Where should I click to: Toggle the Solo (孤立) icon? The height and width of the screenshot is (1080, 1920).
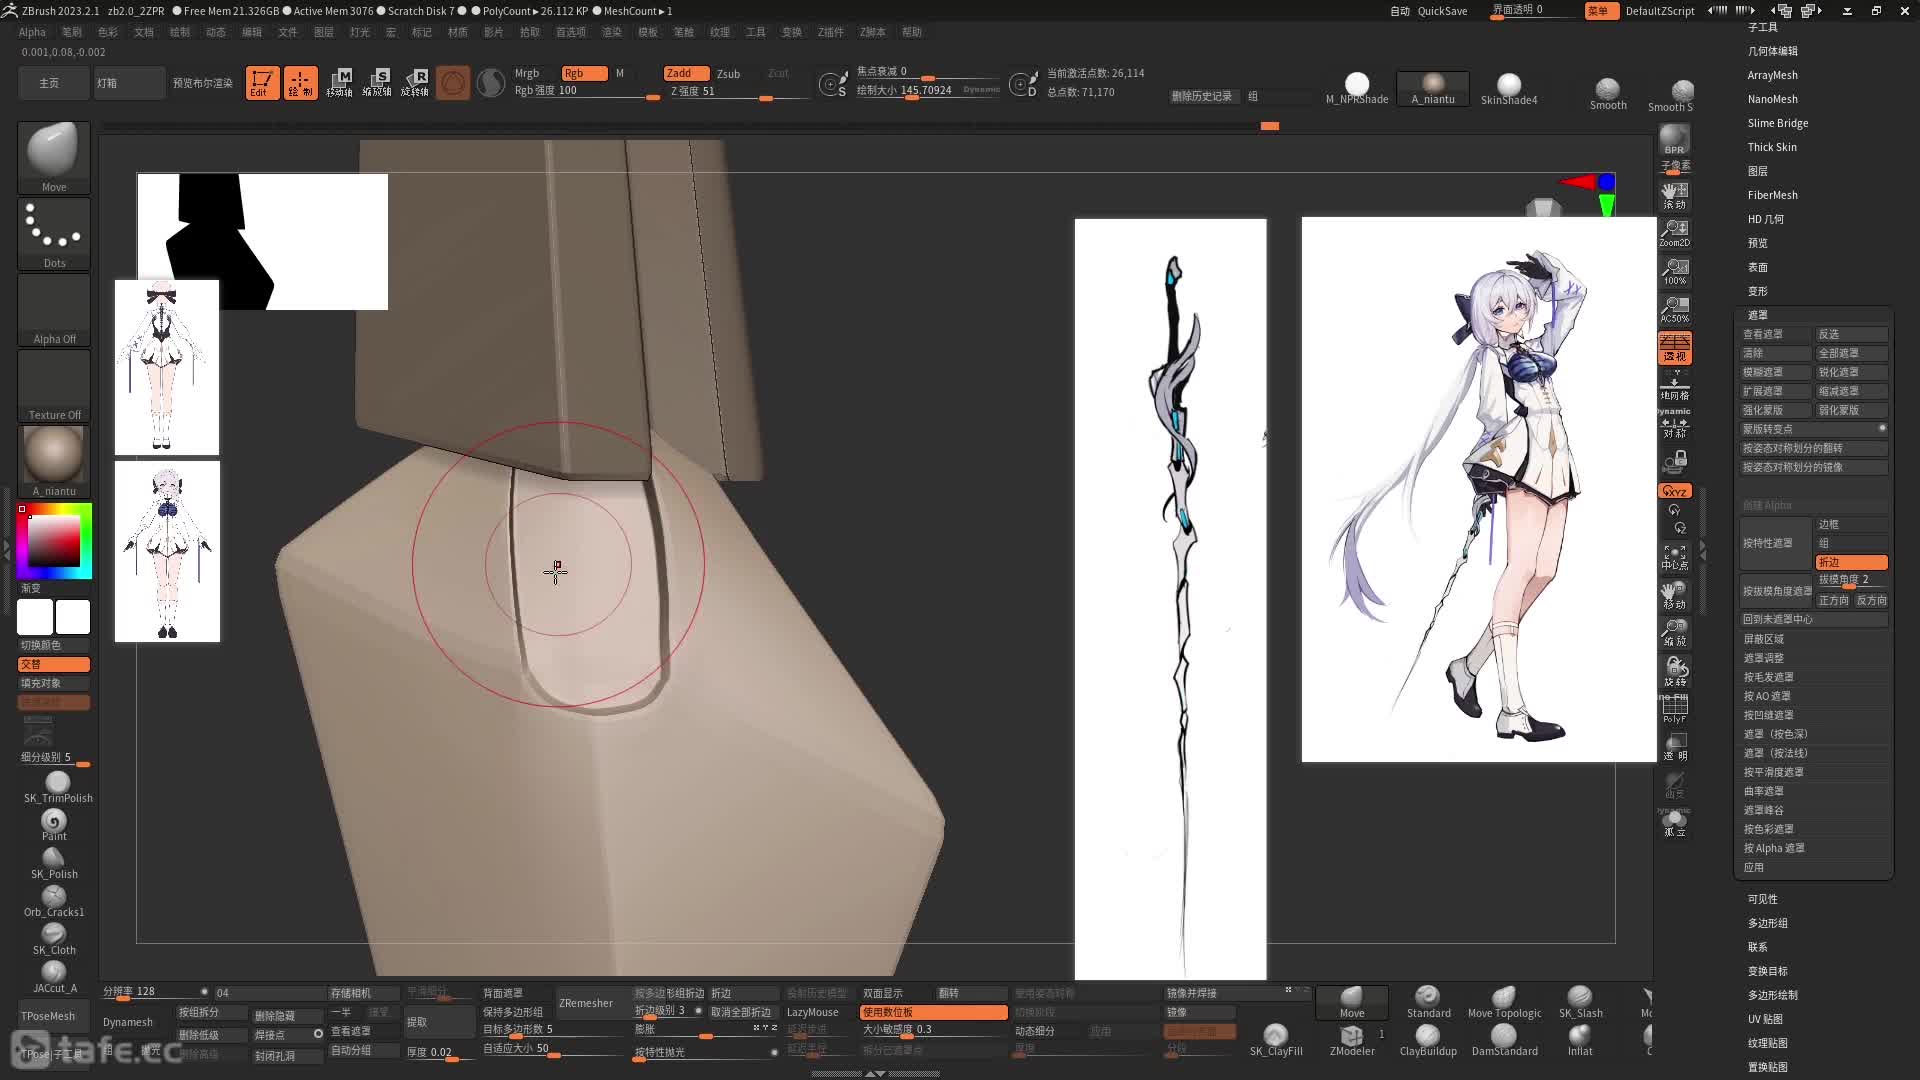click(1674, 823)
